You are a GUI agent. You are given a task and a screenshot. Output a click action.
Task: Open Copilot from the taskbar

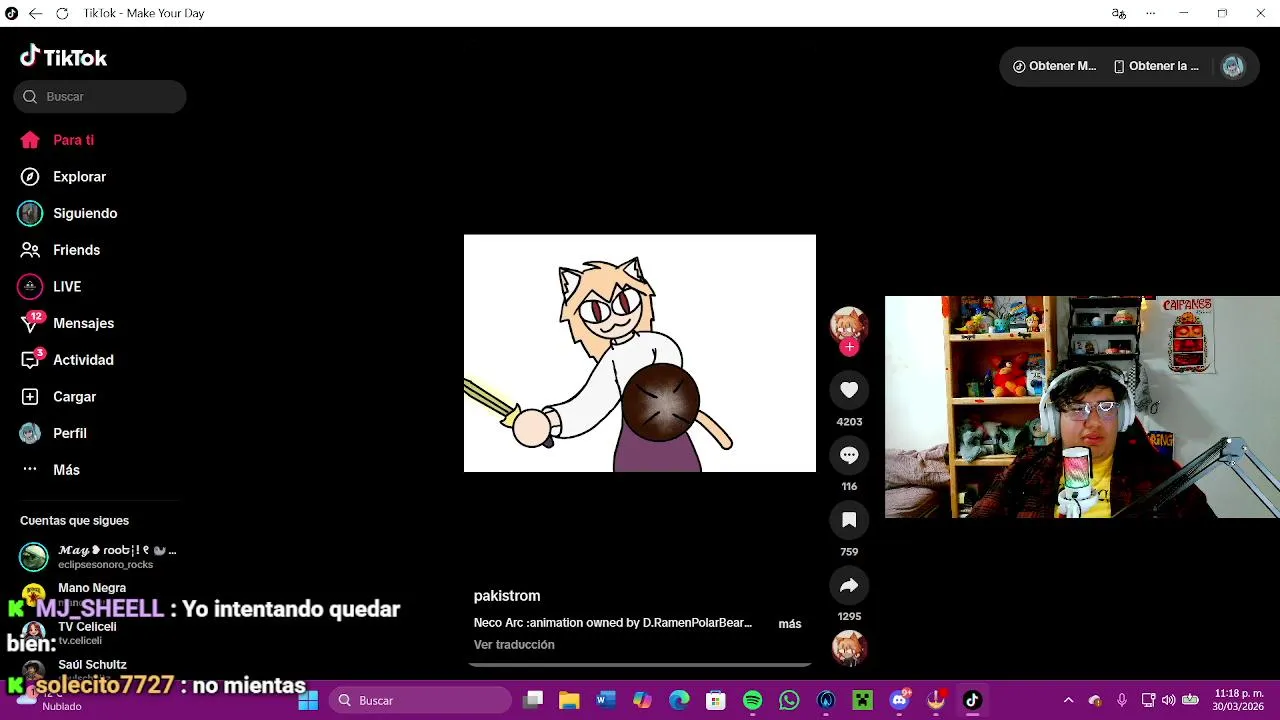point(642,700)
